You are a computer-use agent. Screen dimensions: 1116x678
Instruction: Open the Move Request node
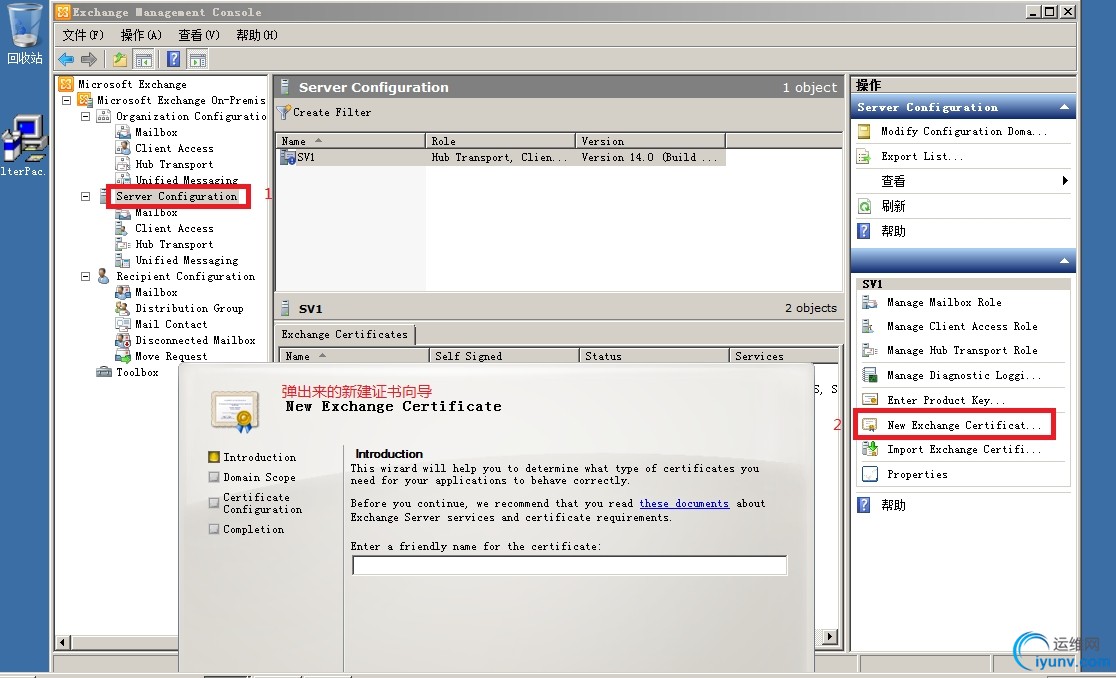pyautogui.click(x=171, y=356)
